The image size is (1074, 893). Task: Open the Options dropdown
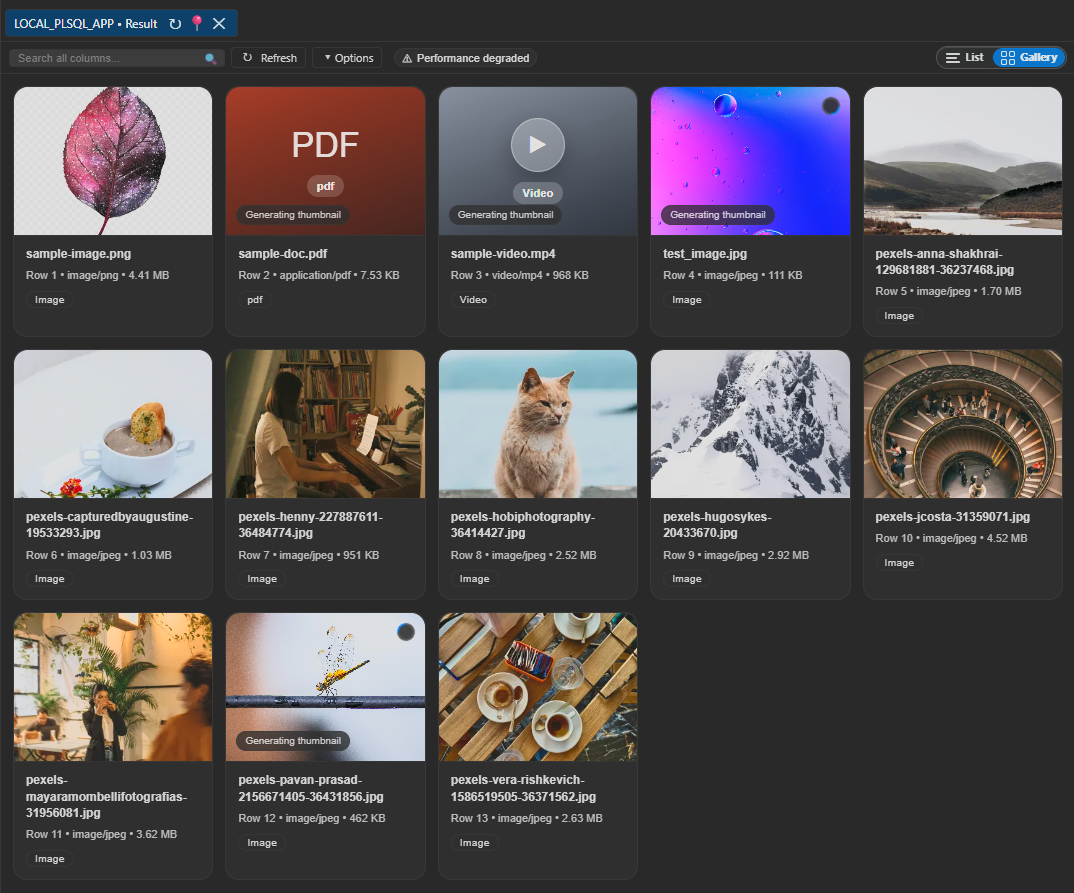point(348,58)
